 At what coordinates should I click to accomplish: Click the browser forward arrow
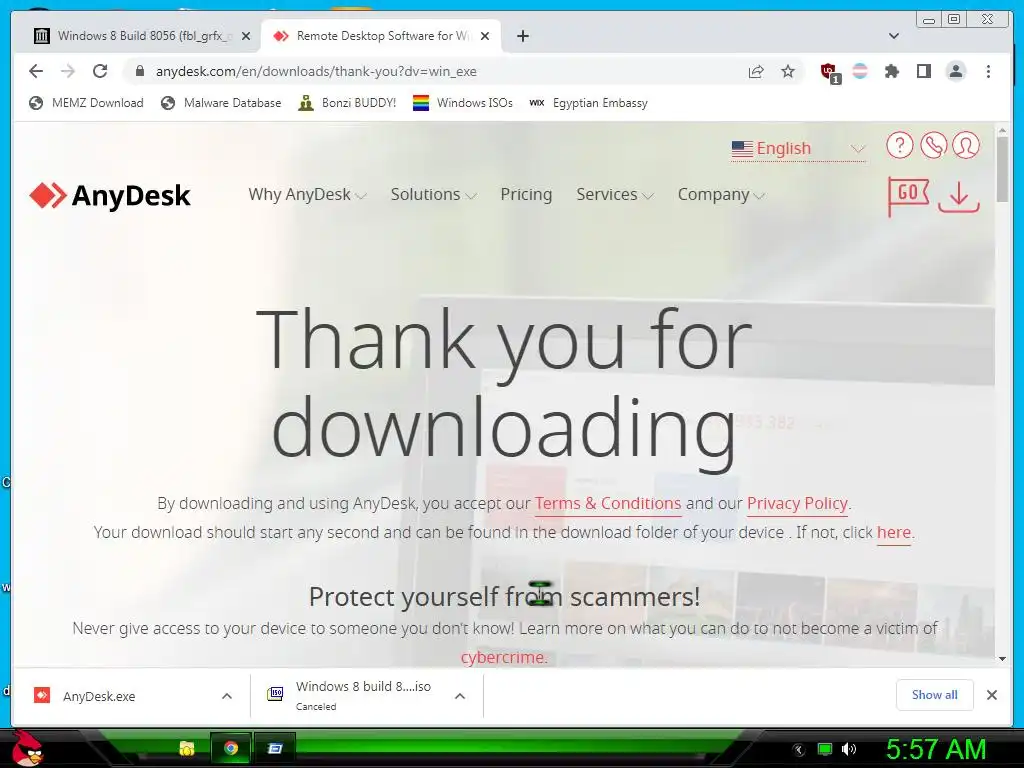point(68,71)
